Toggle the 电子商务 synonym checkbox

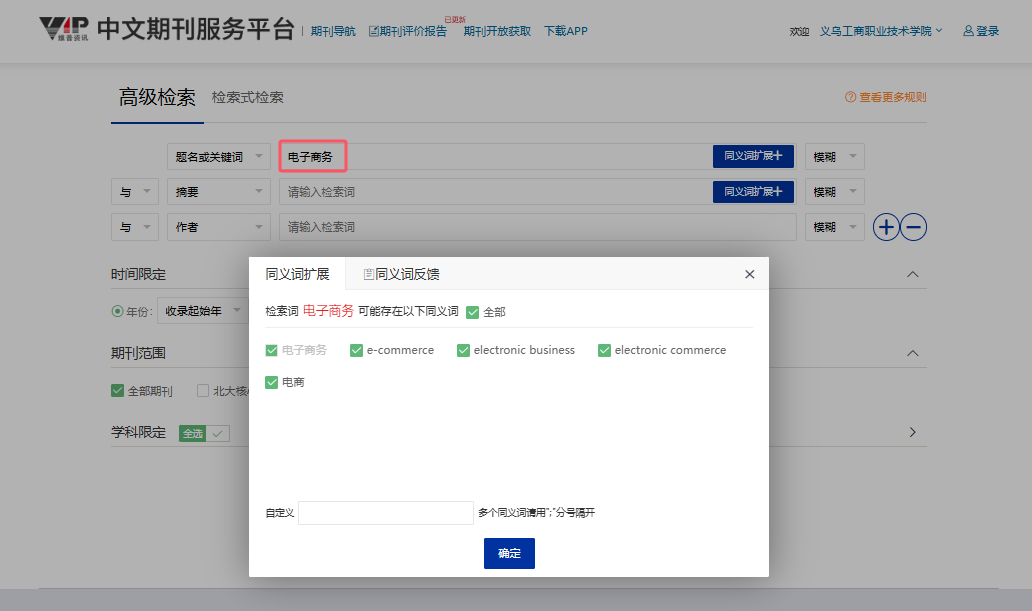[271, 350]
